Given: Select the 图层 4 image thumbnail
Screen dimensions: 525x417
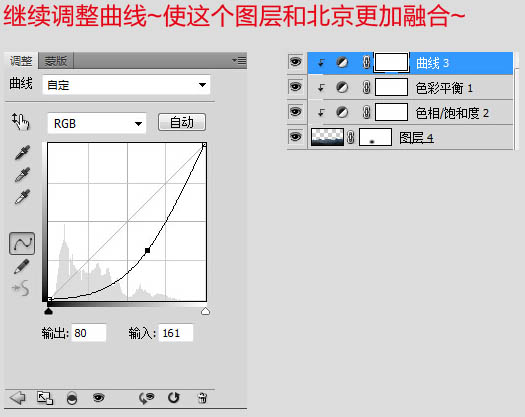Looking at the screenshot, I should [x=327, y=137].
